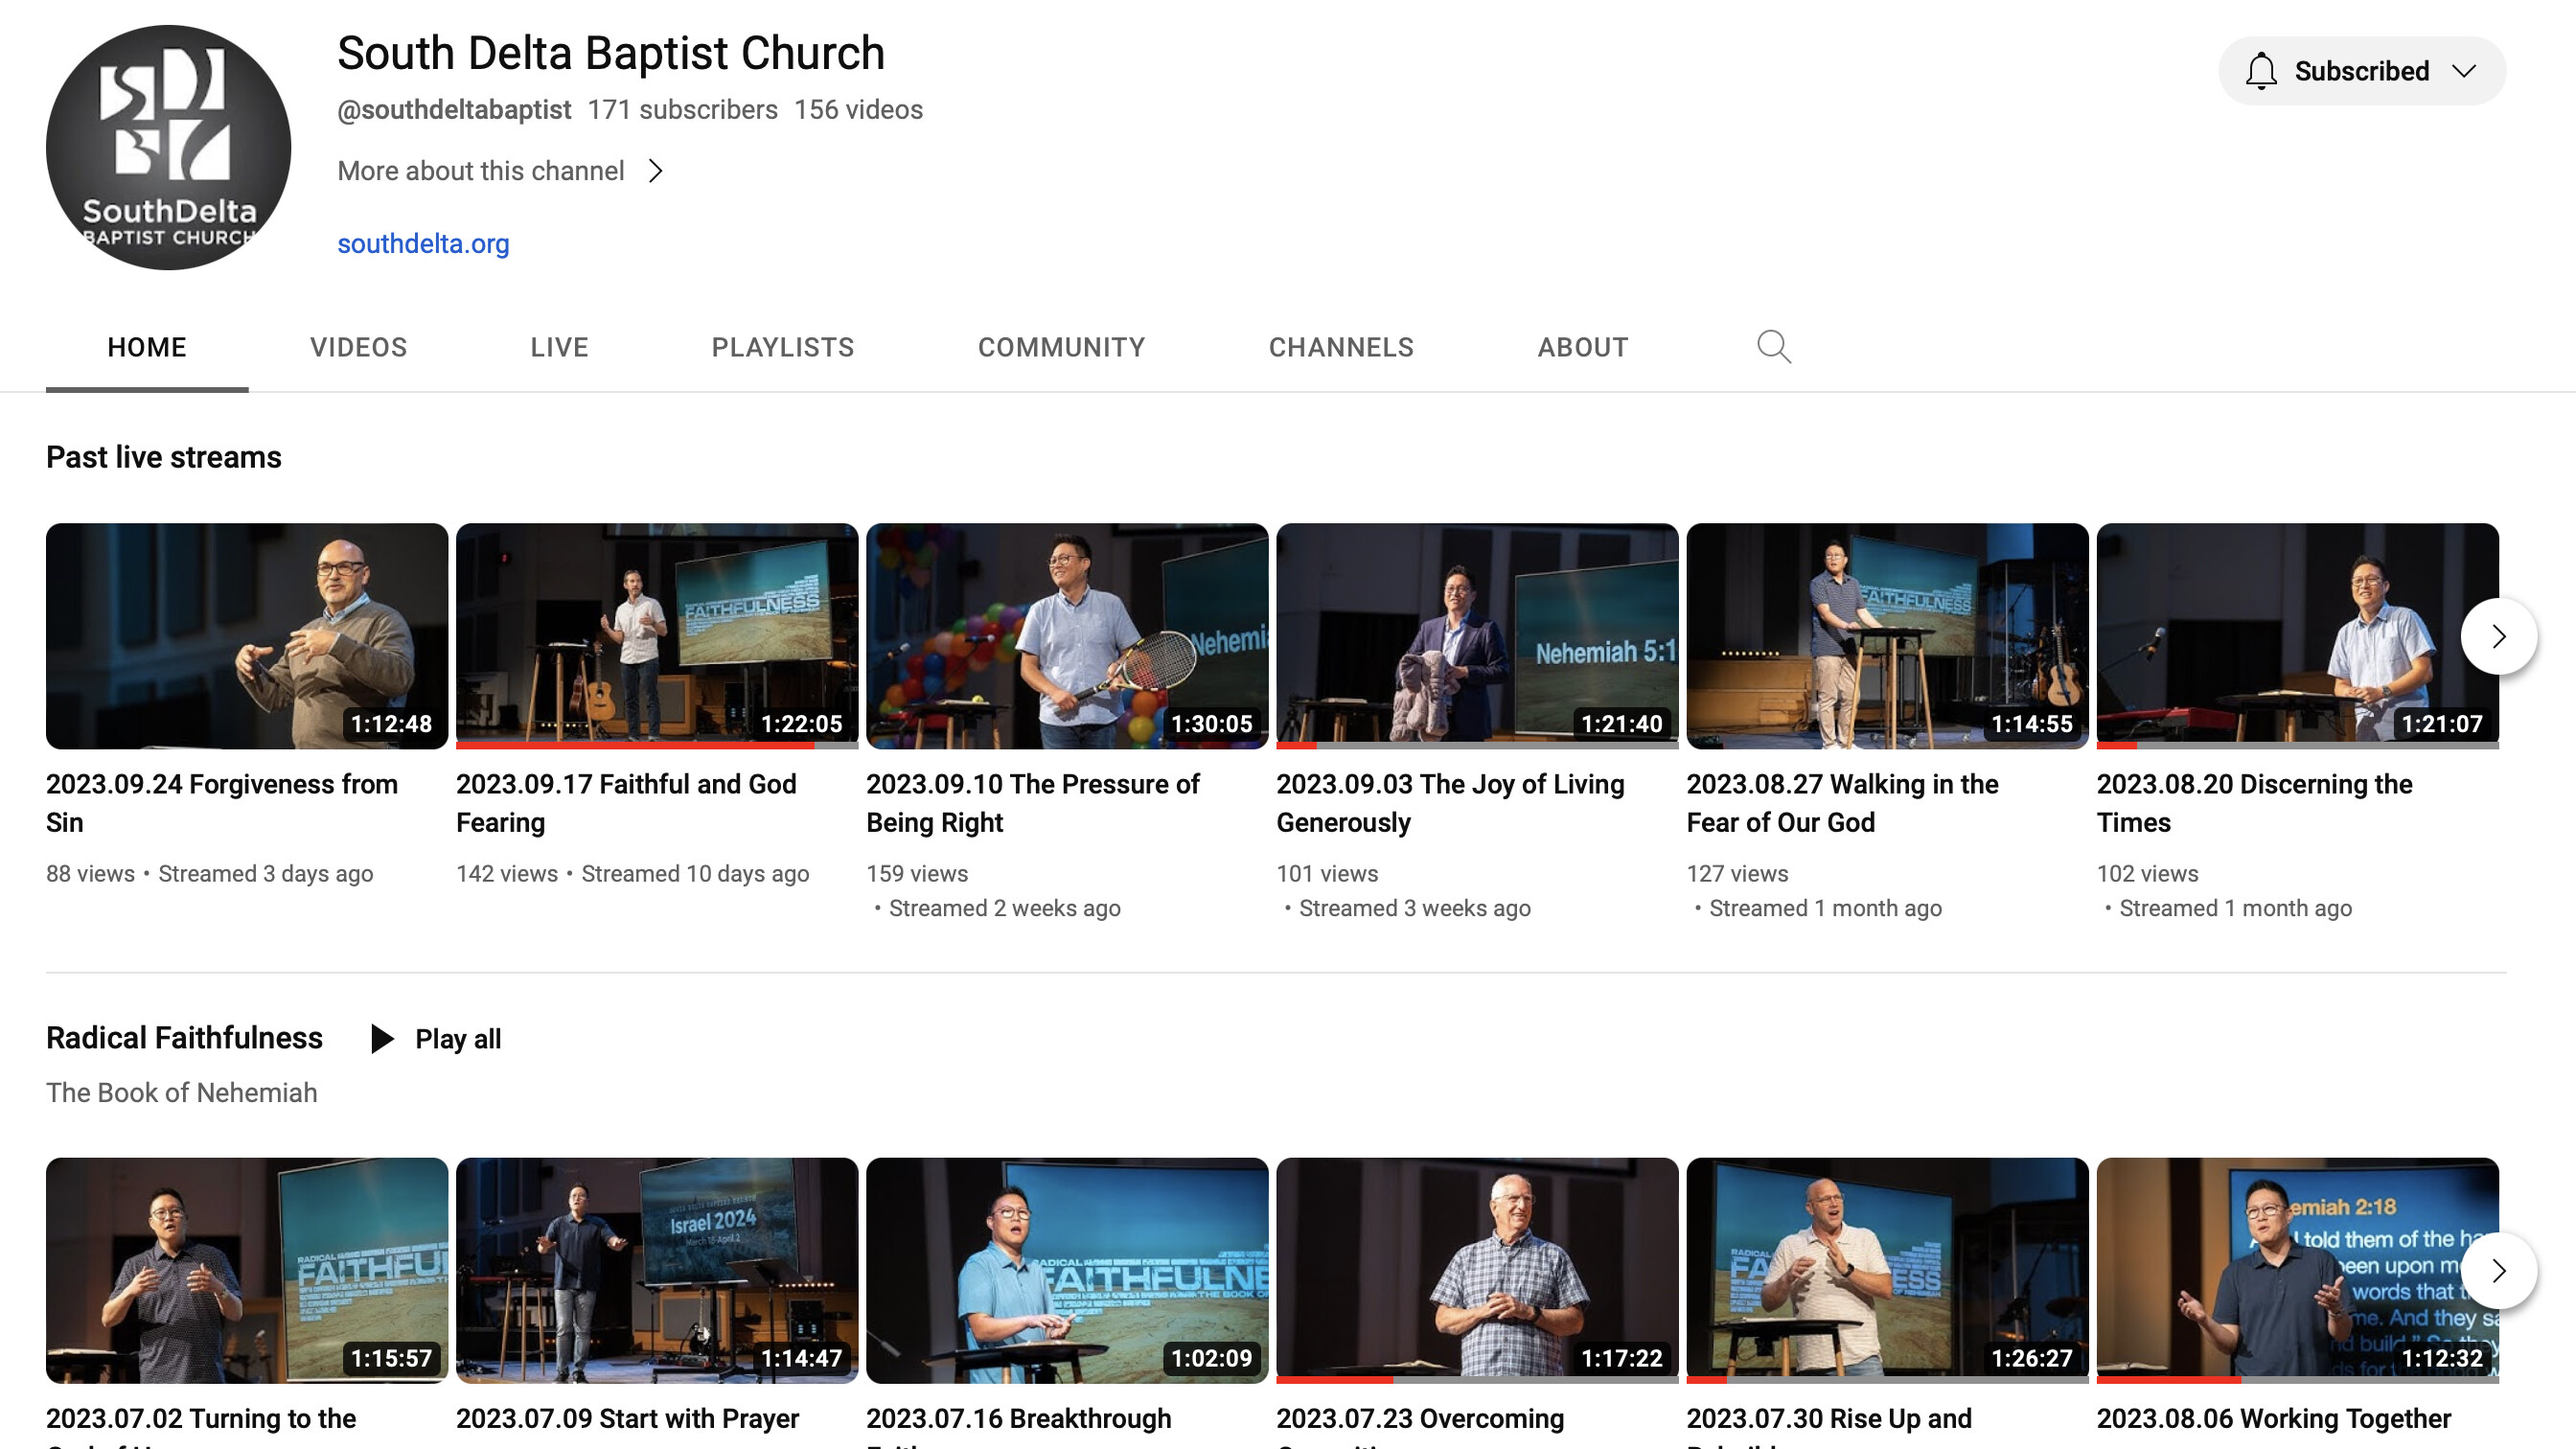This screenshot has height=1449, width=2576.
Task: Open The Pressure of Being Right thumbnail
Action: tap(1067, 636)
